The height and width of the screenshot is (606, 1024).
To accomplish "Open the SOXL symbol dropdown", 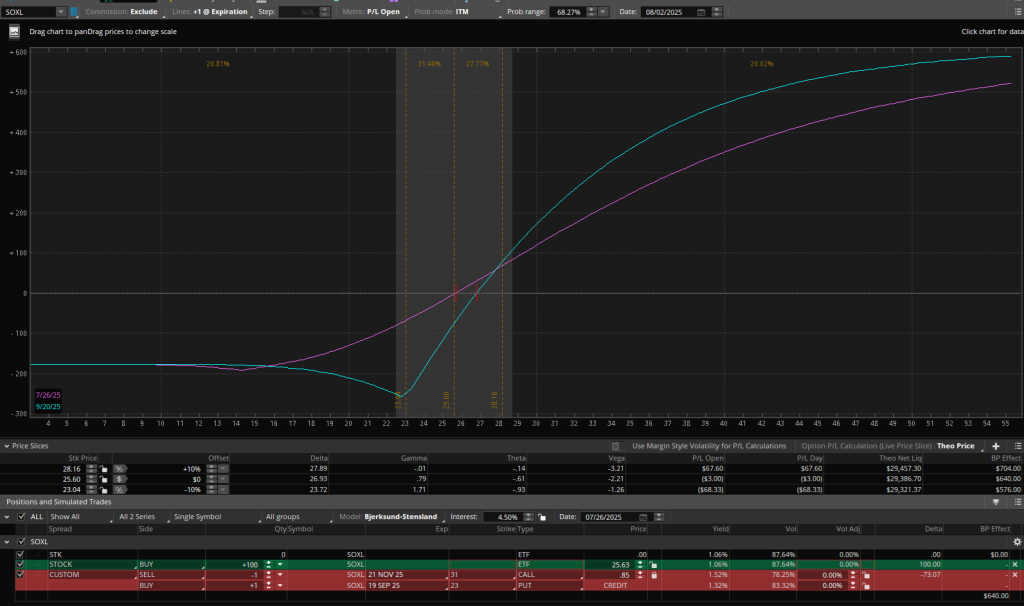I will (x=60, y=12).
